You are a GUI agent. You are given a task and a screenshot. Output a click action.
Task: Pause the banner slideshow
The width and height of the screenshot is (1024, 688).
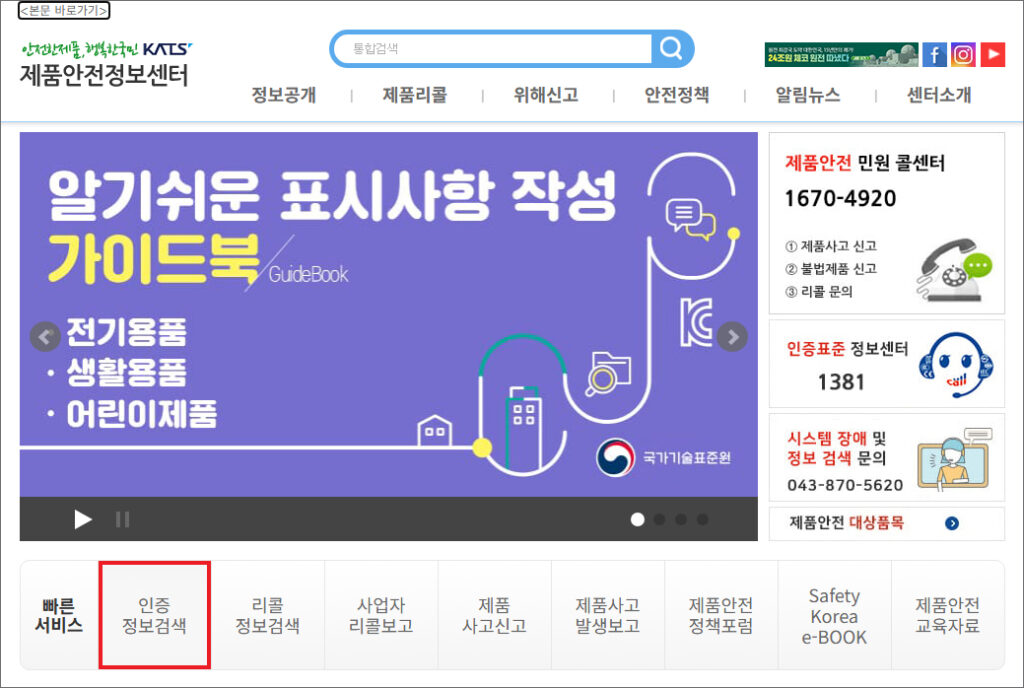(123, 519)
